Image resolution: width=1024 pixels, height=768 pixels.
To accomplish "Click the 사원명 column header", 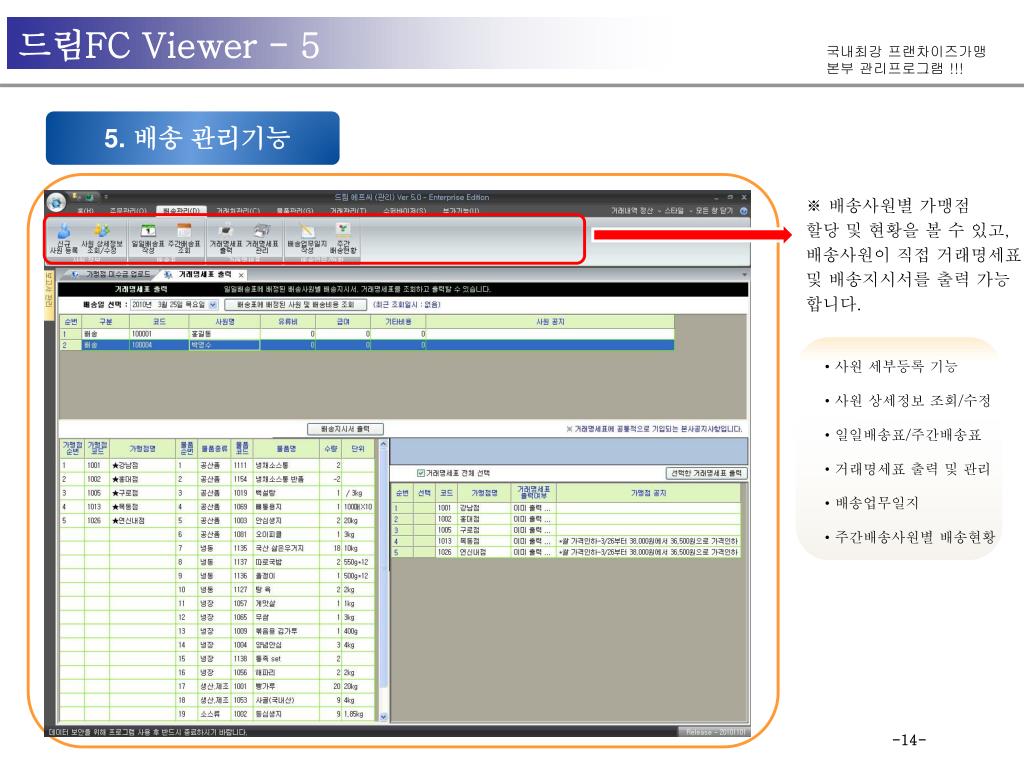I will point(225,322).
